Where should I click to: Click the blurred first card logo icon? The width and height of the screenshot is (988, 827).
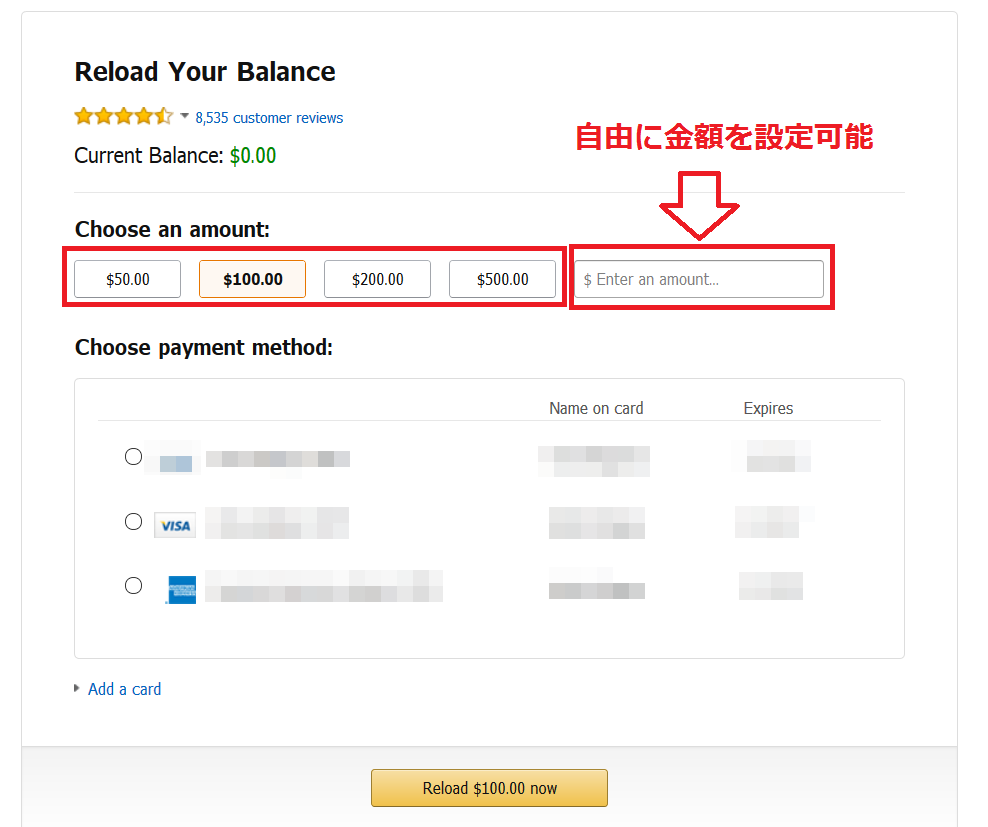click(x=175, y=464)
